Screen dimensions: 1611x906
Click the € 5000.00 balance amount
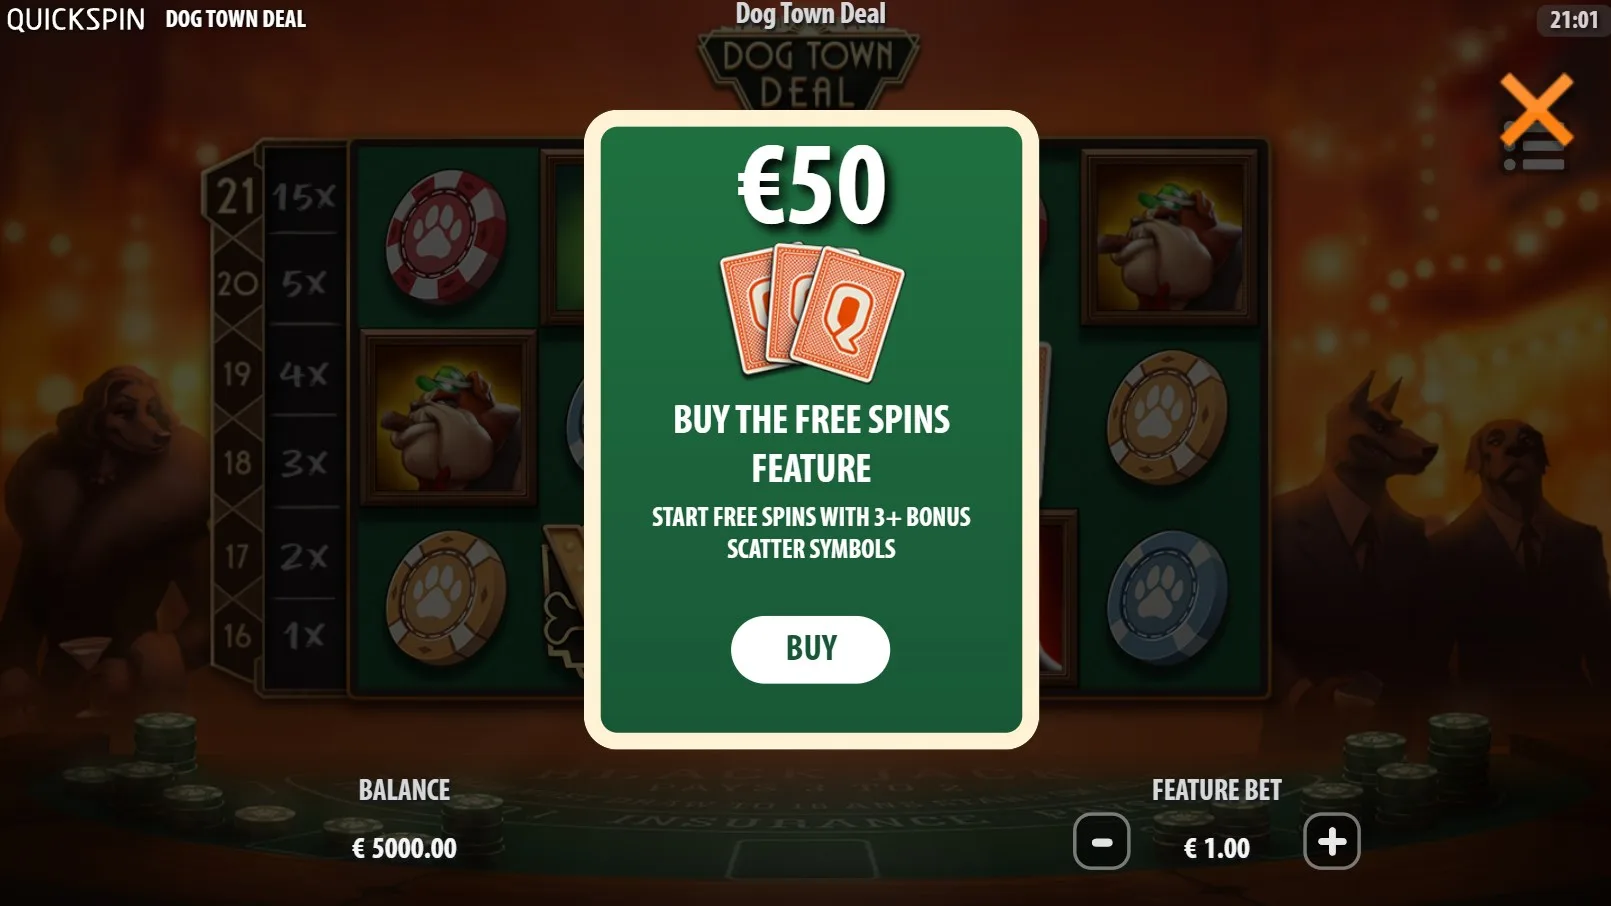coord(404,849)
